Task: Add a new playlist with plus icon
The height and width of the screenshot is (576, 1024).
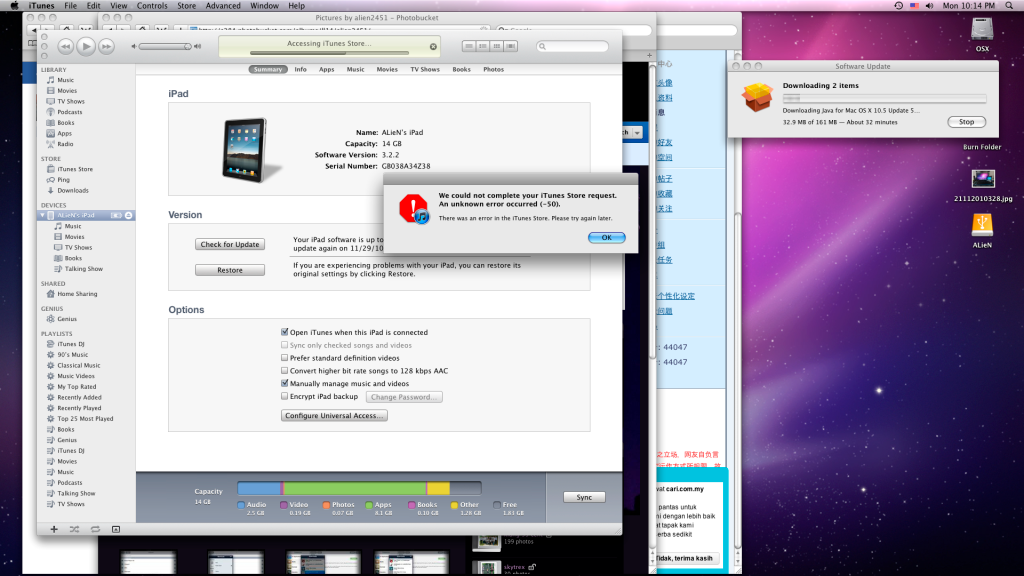Action: click(x=53, y=528)
